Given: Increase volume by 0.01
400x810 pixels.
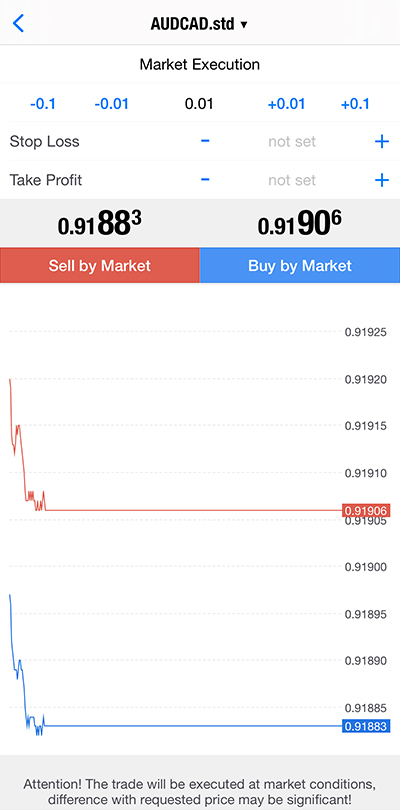Looking at the screenshot, I should (286, 104).
